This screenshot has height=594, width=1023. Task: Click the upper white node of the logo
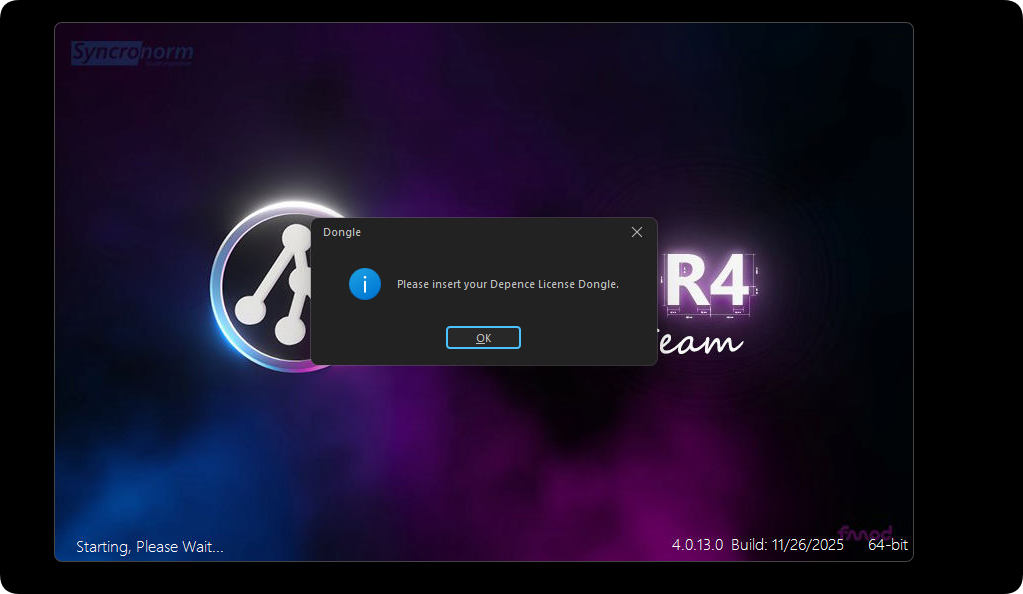(295, 238)
